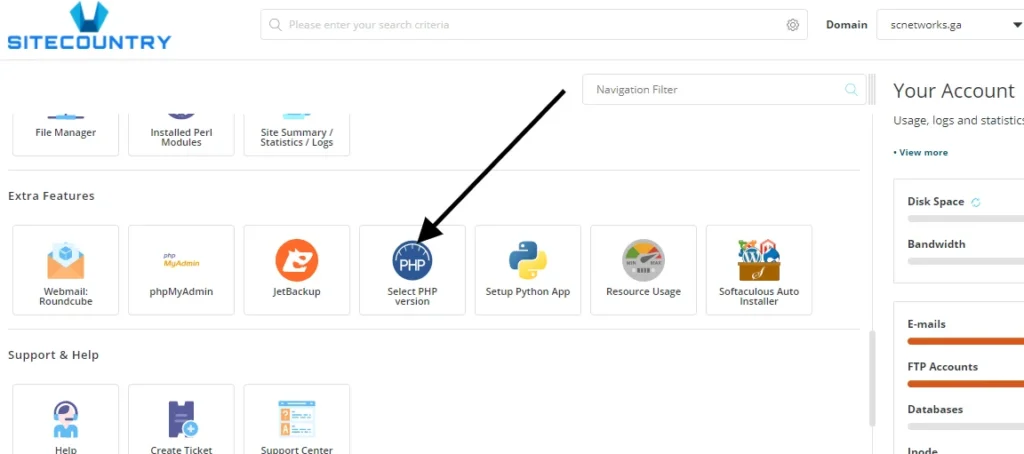Image resolution: width=1024 pixels, height=454 pixels.
Task: Open Support Center icon
Action: [x=296, y=419]
